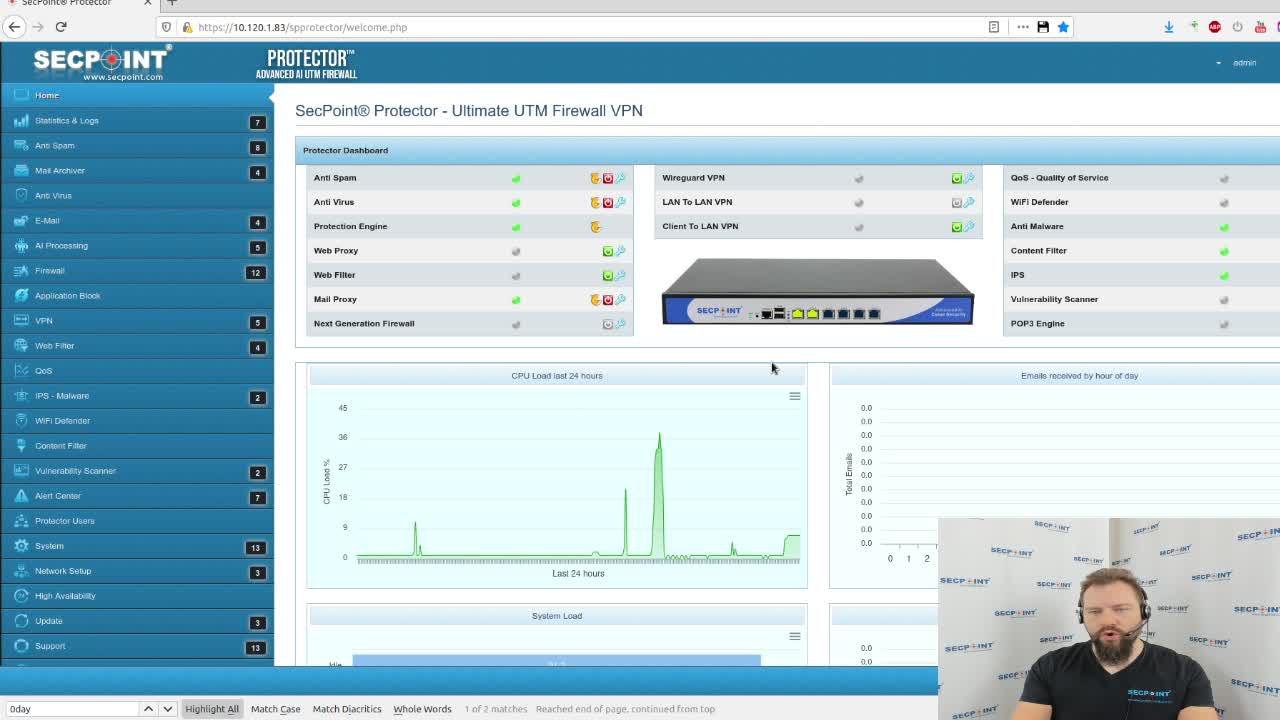Image resolution: width=1280 pixels, height=720 pixels.
Task: Open CPU Load chart hamburger menu
Action: (795, 396)
